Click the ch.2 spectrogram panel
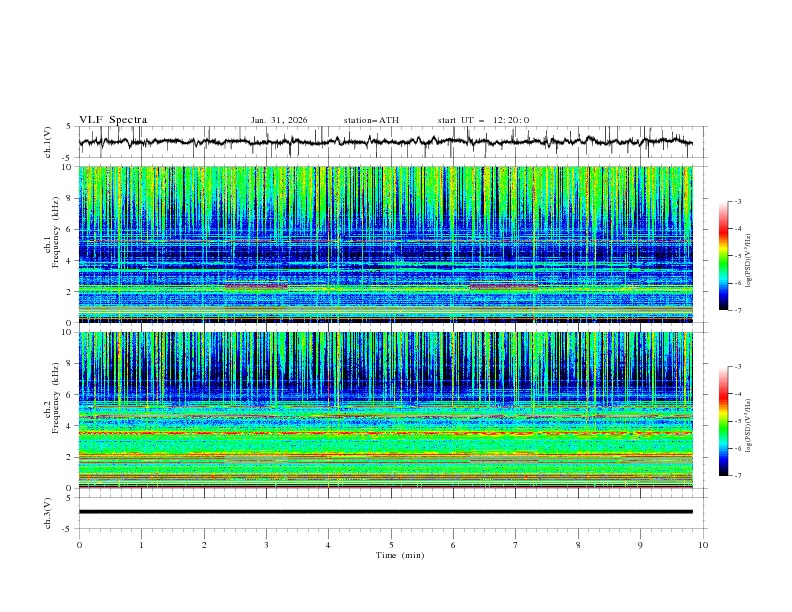Viewport: 792px width, 612px height. (385, 410)
